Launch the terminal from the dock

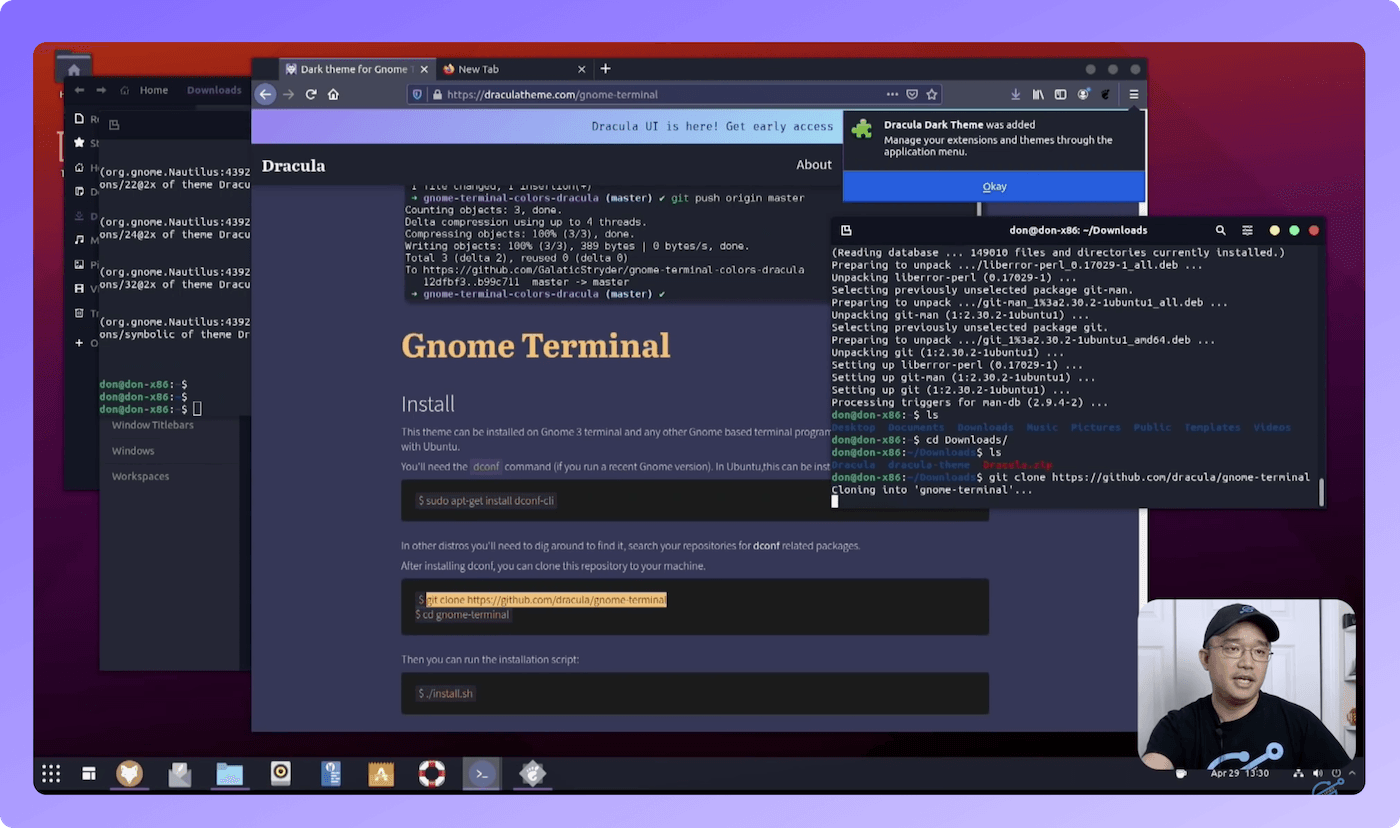pyautogui.click(x=481, y=773)
